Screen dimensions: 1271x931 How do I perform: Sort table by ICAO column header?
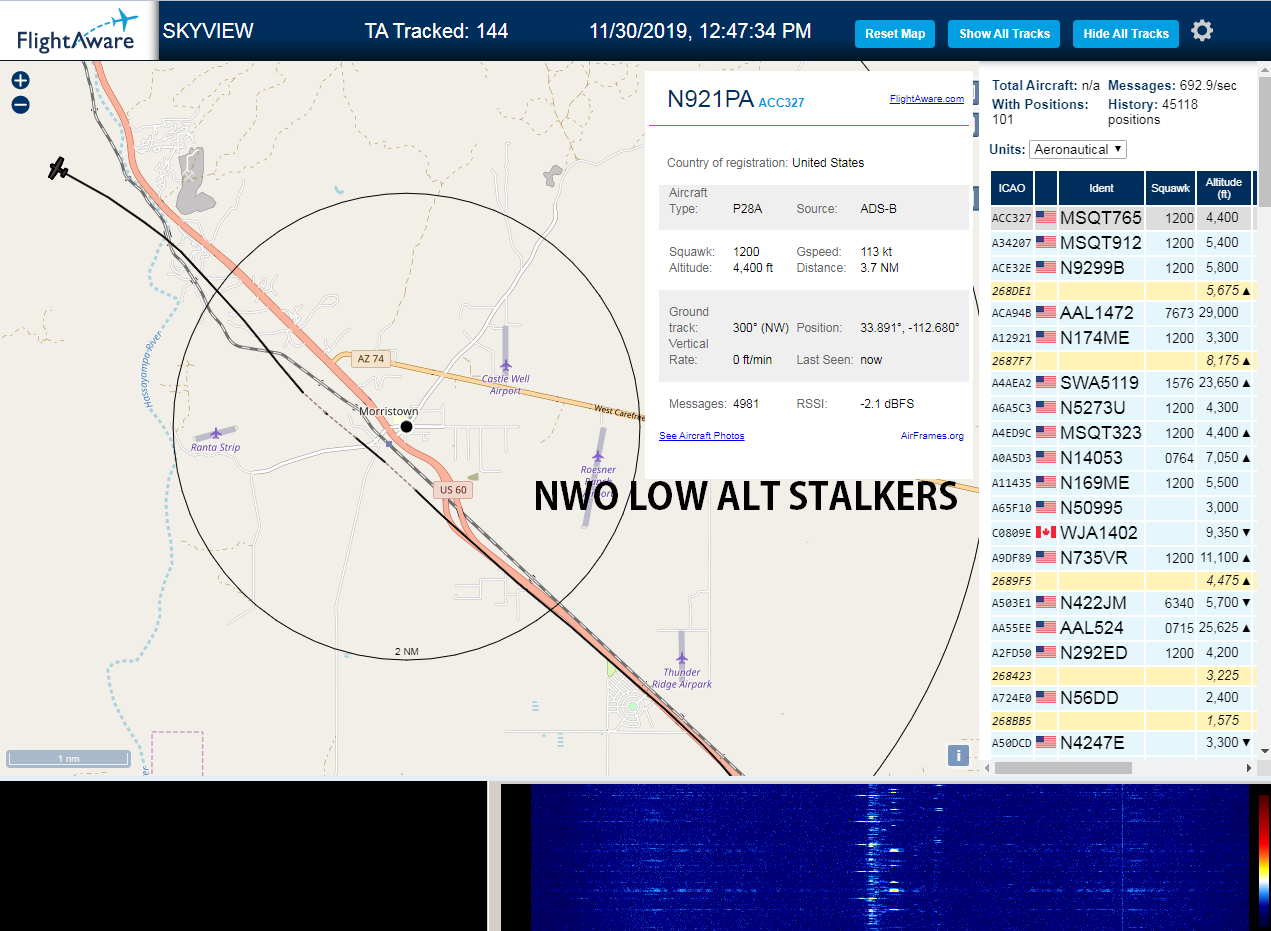coord(1011,188)
